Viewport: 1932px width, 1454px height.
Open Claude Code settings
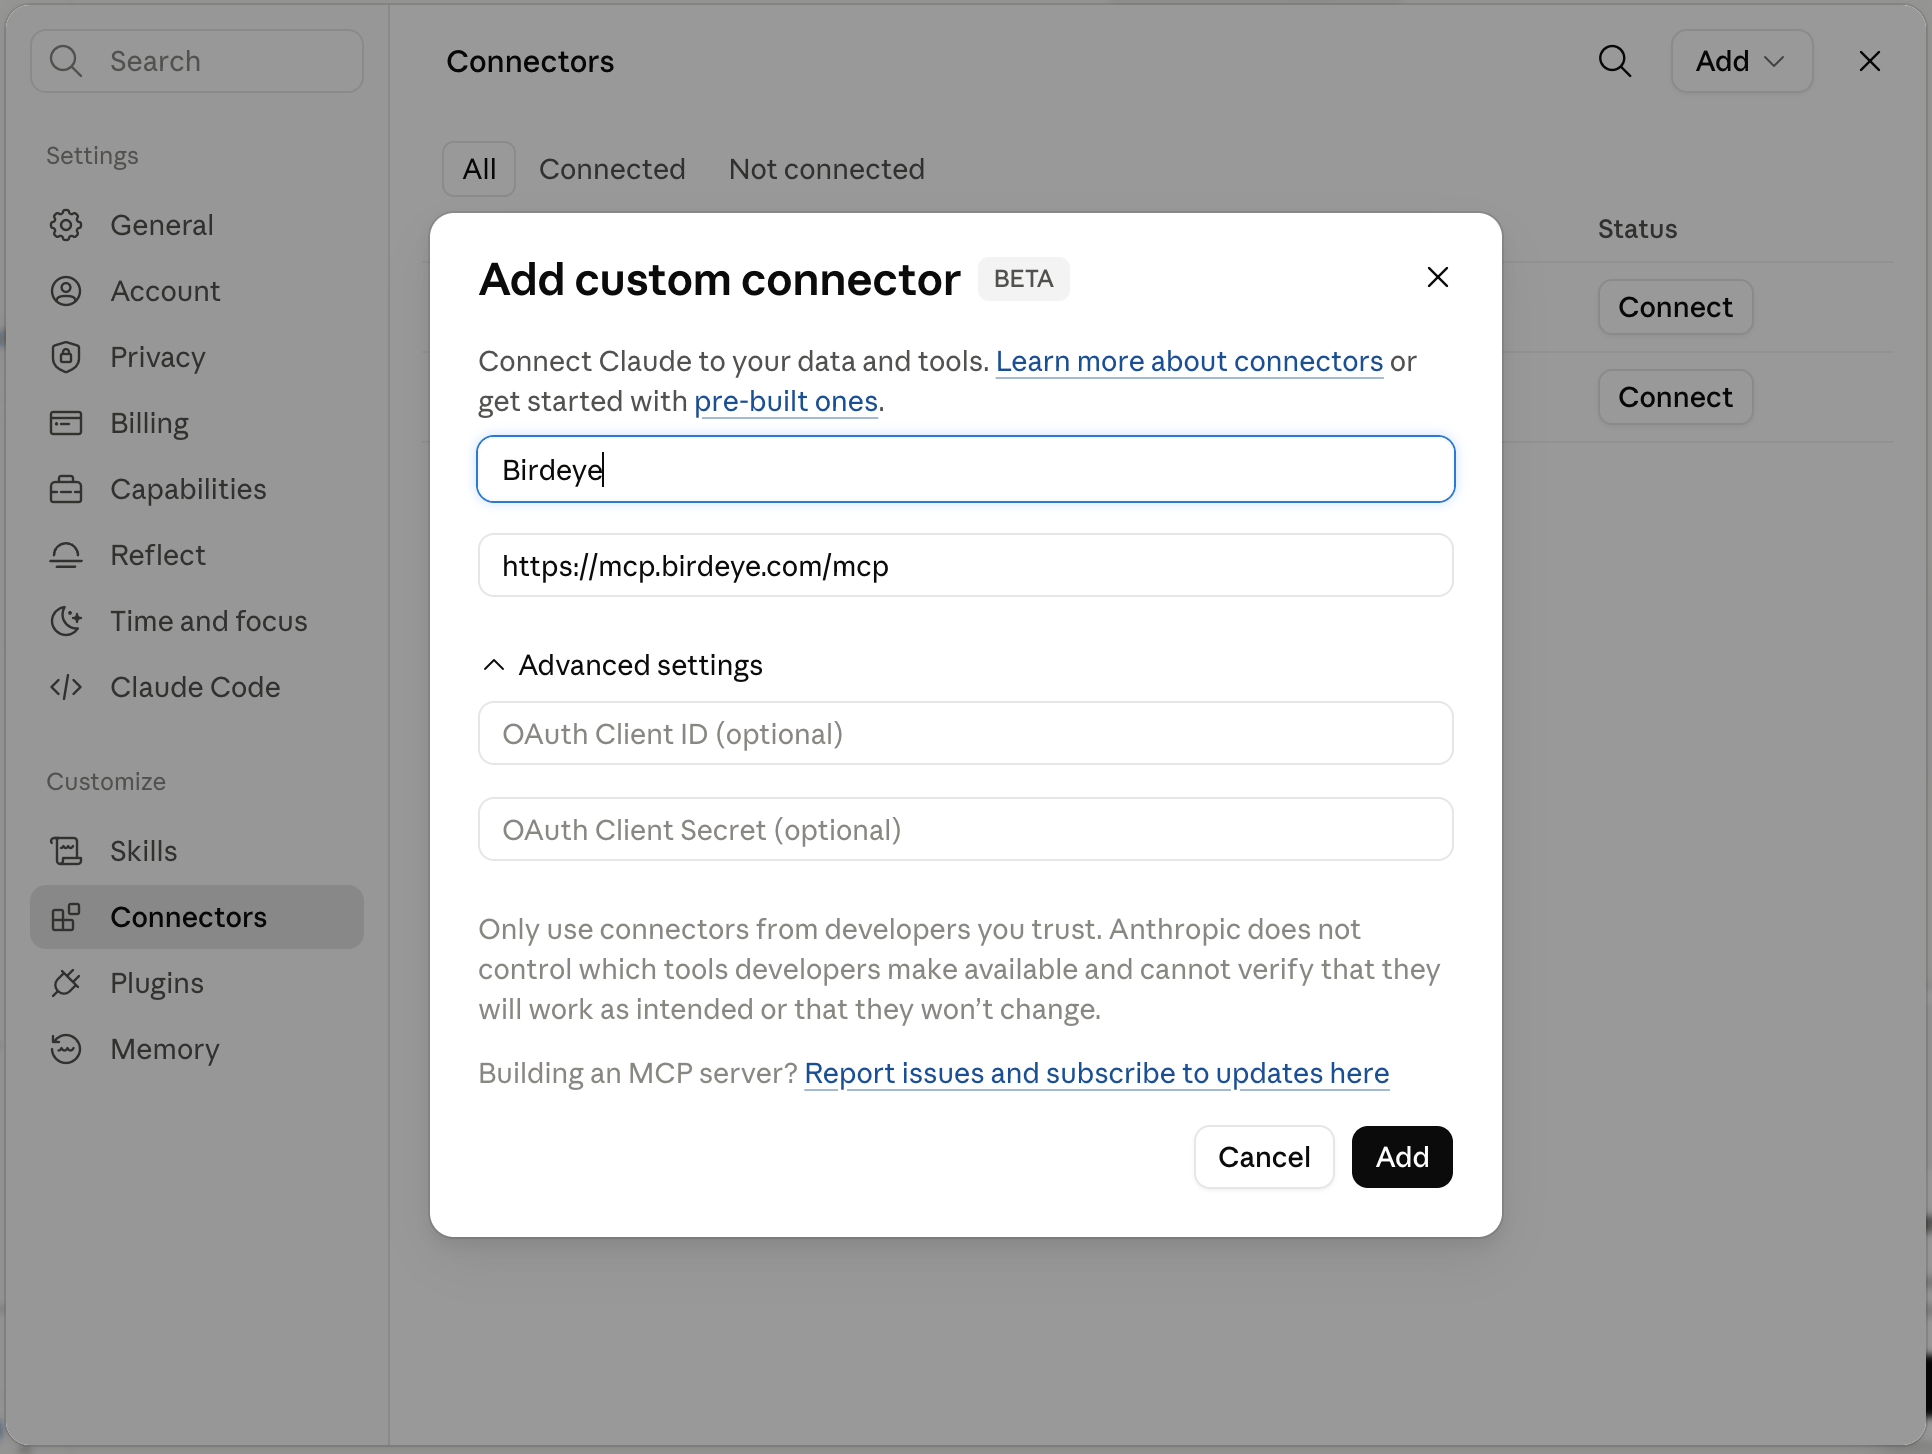click(x=197, y=687)
